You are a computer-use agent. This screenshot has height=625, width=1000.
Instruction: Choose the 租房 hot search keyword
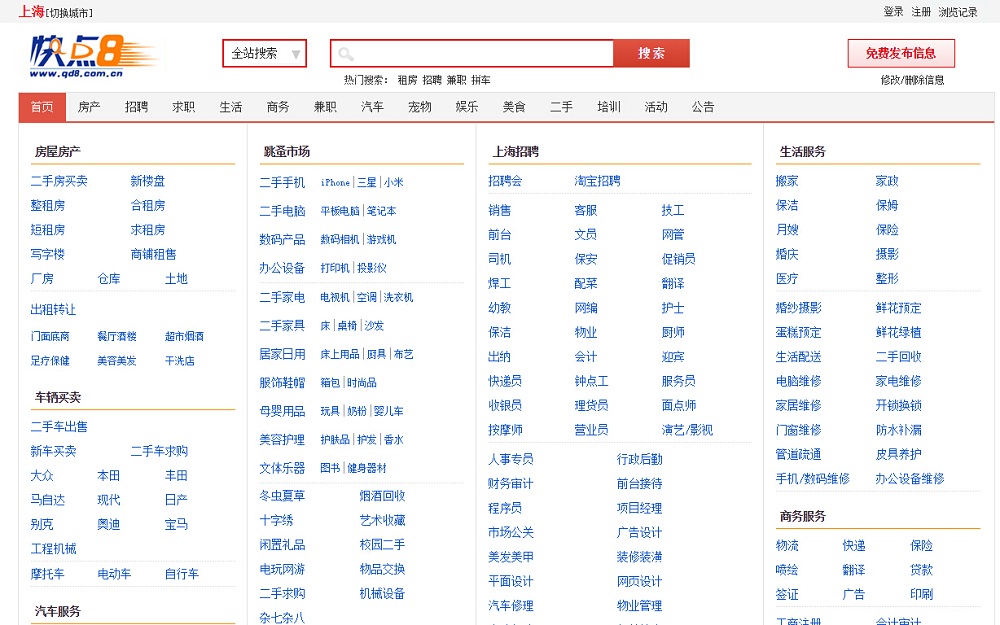tap(407, 80)
